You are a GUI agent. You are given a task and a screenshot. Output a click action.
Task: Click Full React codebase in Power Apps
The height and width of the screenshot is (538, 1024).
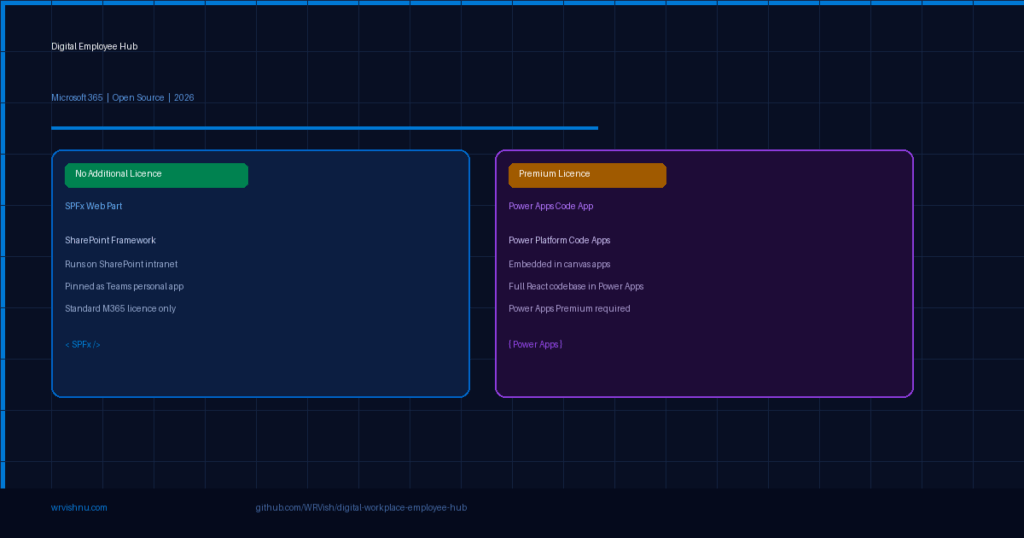tap(576, 286)
